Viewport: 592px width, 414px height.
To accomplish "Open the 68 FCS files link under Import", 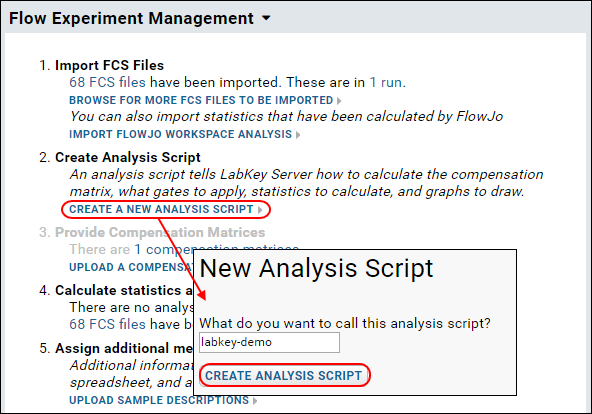I will point(107,82).
